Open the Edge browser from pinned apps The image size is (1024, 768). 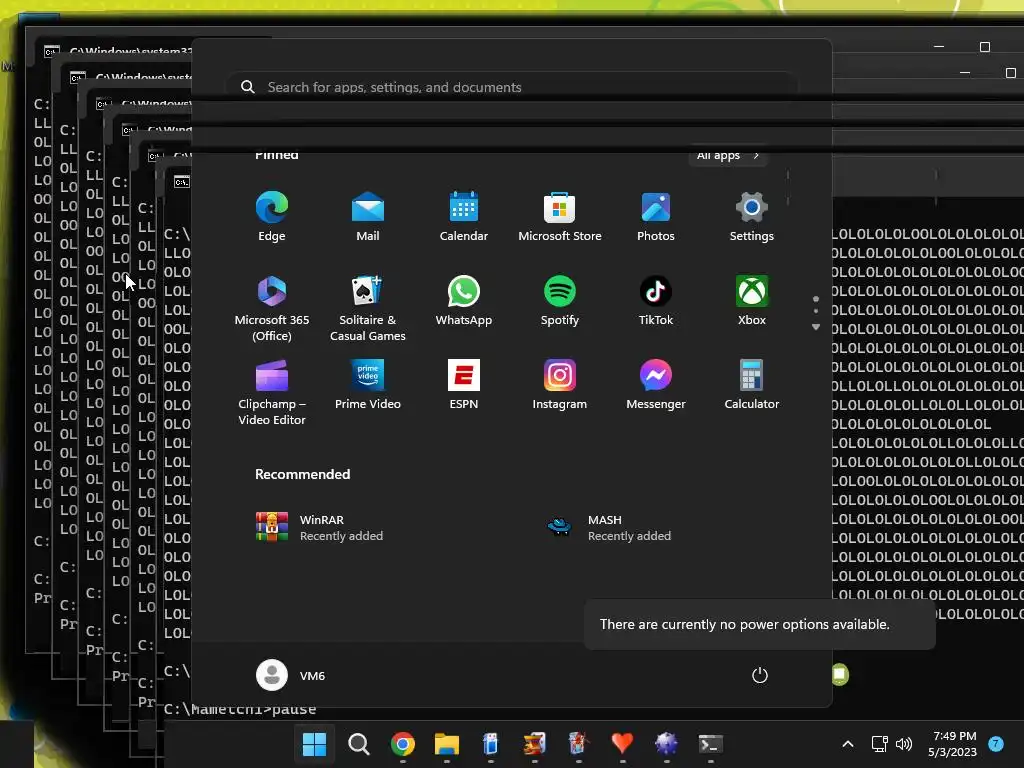tap(272, 217)
